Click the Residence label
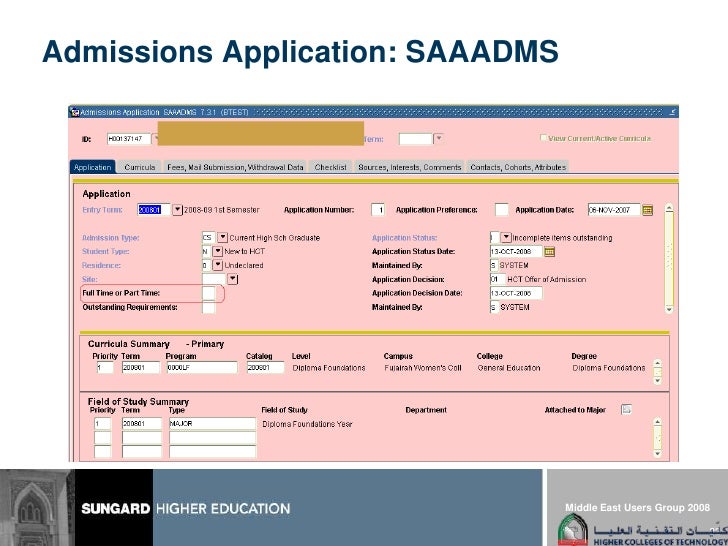 coord(101,265)
